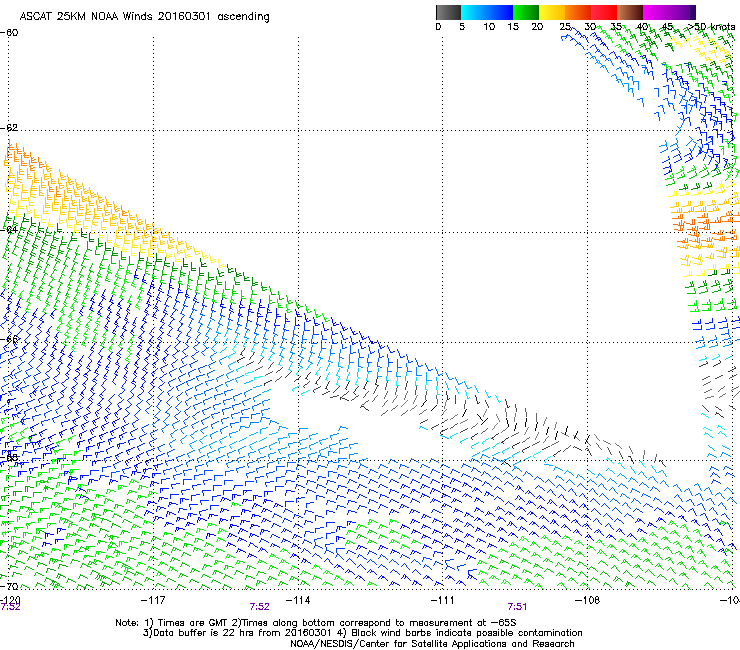Click the 'NOAA/NESDIS/Center for Satellite Applications and Research' credit

click(x=432, y=644)
